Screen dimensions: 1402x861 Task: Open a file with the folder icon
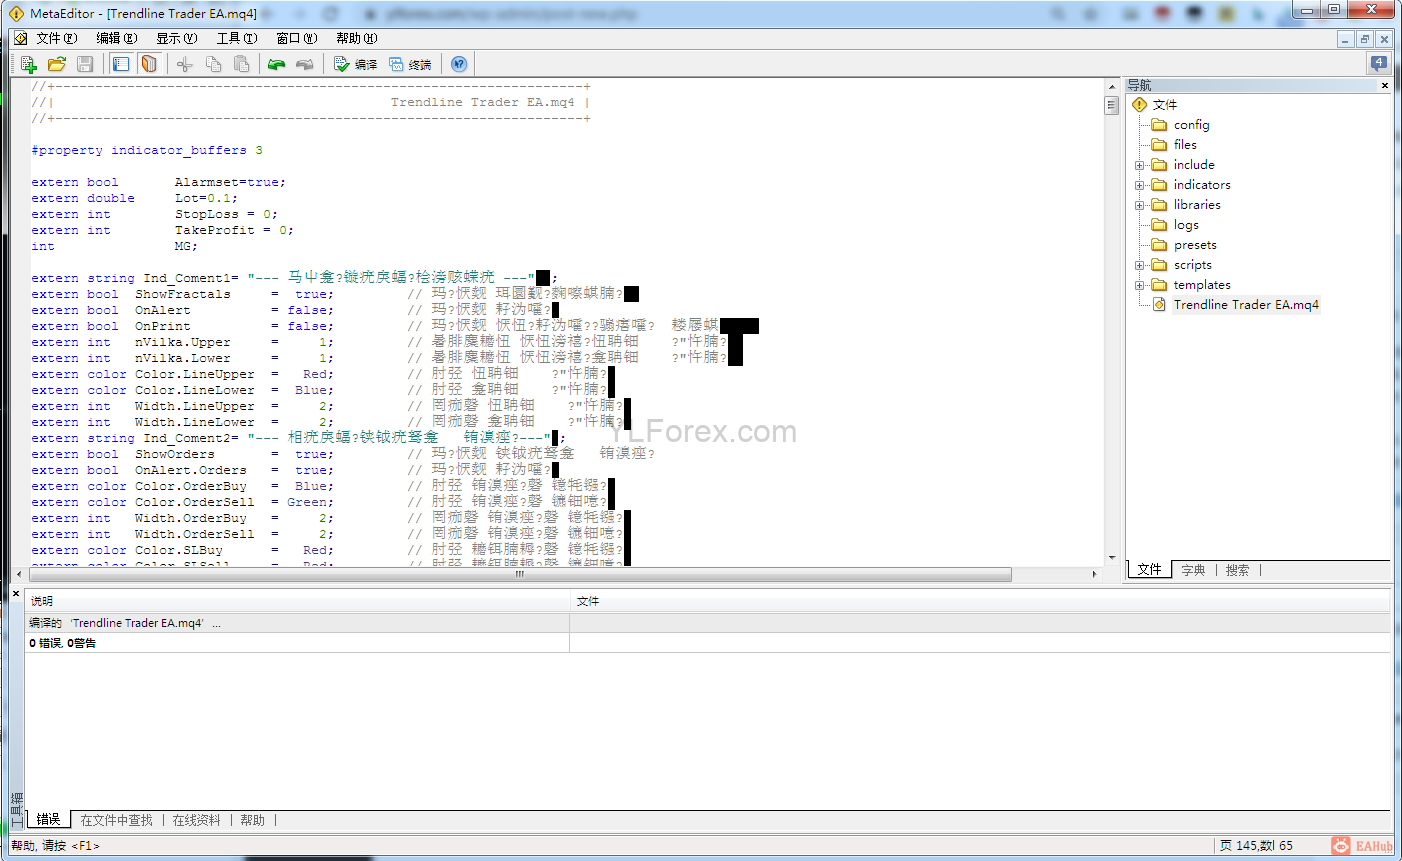[x=57, y=64]
